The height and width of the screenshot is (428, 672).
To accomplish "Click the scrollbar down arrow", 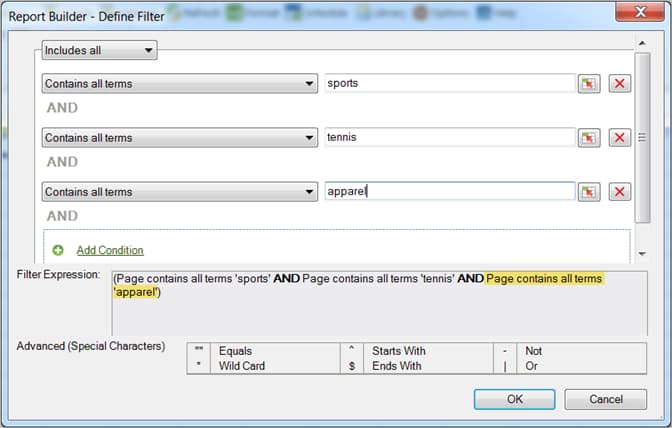I will pos(642,254).
